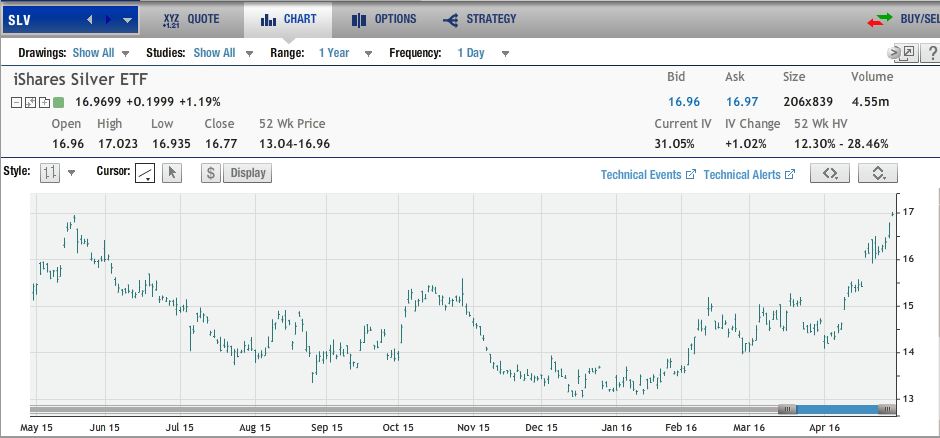Open the Technical Alerts link
The width and height of the screenshot is (940, 438).
point(749,174)
